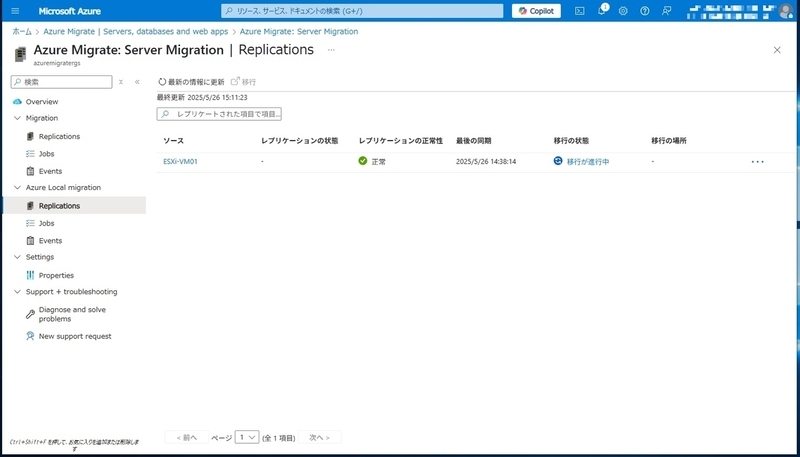The image size is (800, 457).
Task: Open the ESXi-VM01 source link
Action: pyautogui.click(x=181, y=161)
